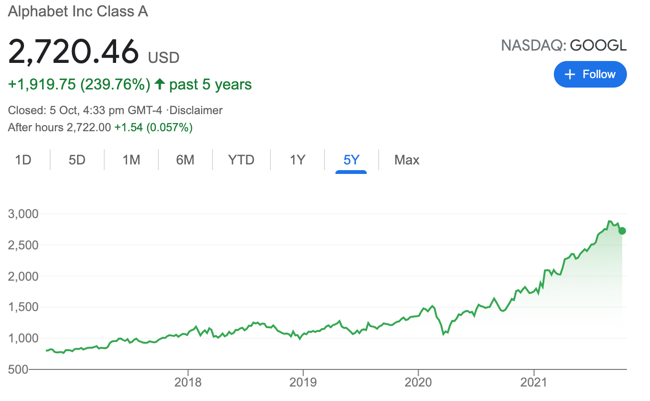
Task: Click the 3,000 price axis label
Action: [x=22, y=214]
